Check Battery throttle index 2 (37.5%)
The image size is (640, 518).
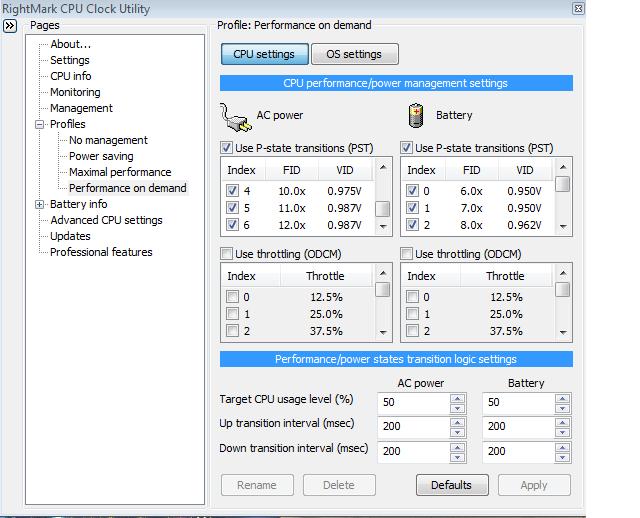click(x=412, y=330)
